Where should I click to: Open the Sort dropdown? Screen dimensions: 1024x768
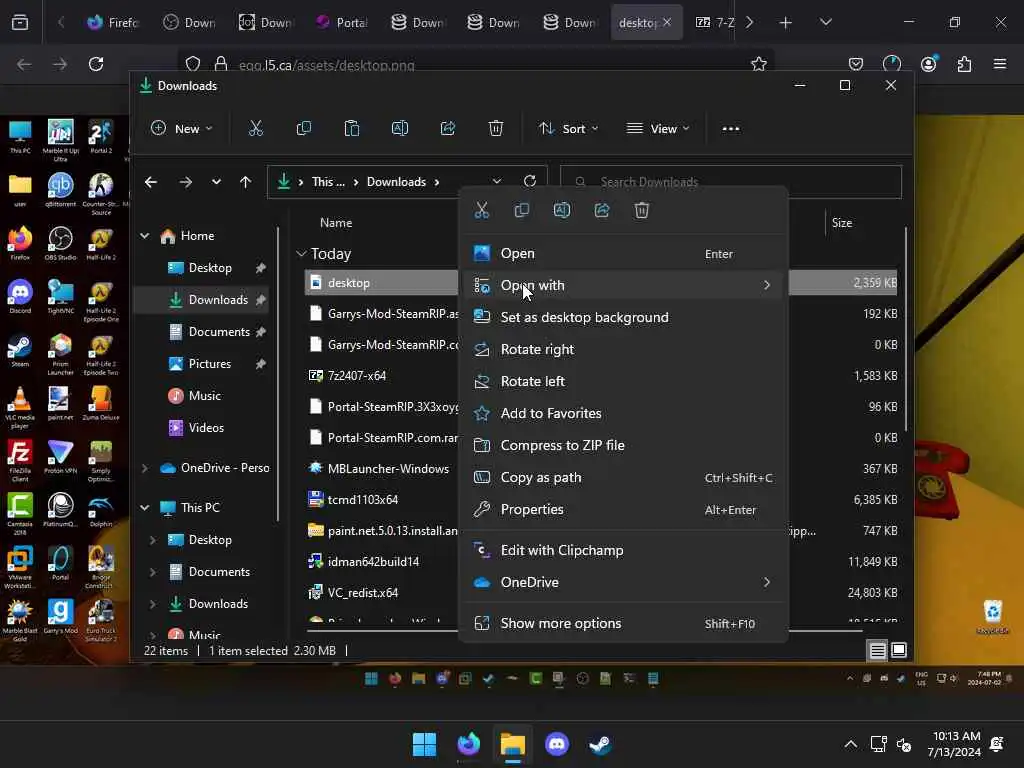tap(568, 129)
